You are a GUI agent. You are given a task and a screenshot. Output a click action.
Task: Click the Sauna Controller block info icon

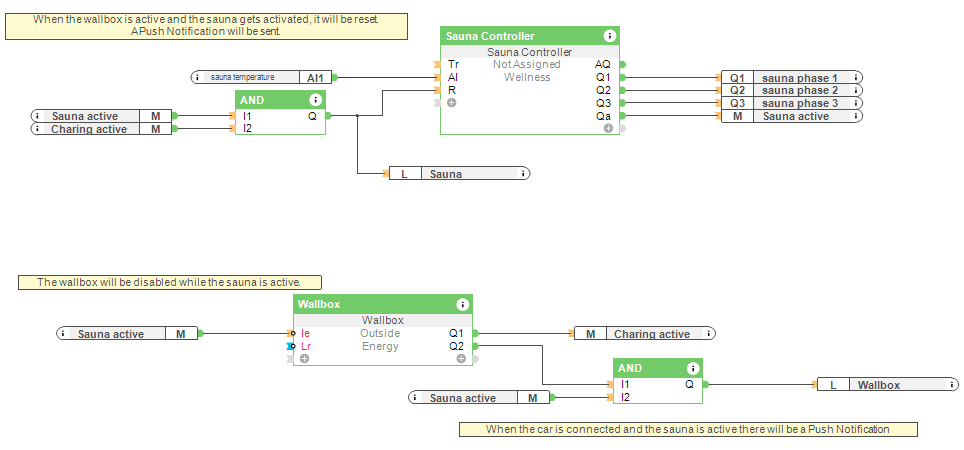click(610, 36)
